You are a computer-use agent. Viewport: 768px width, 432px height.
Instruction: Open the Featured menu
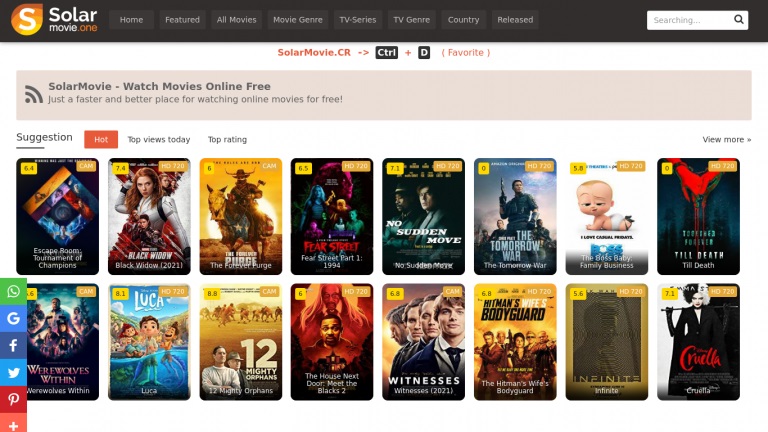182,20
